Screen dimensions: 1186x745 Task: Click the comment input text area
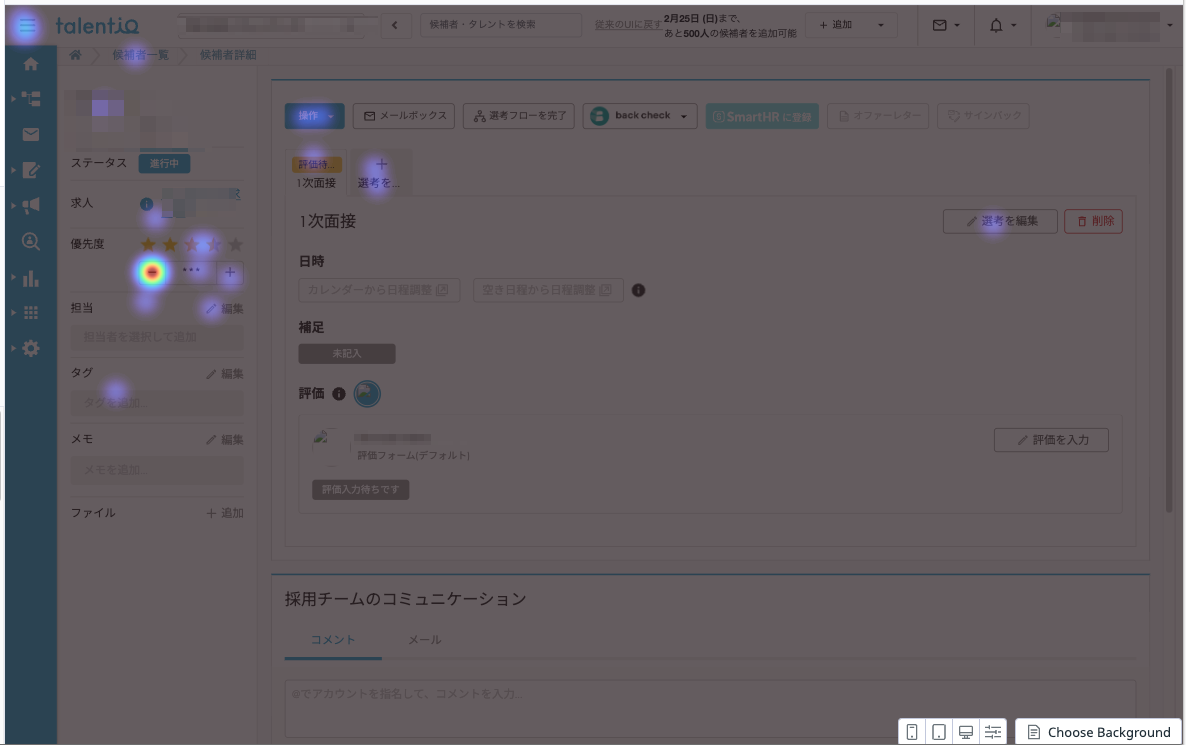tap(710, 709)
